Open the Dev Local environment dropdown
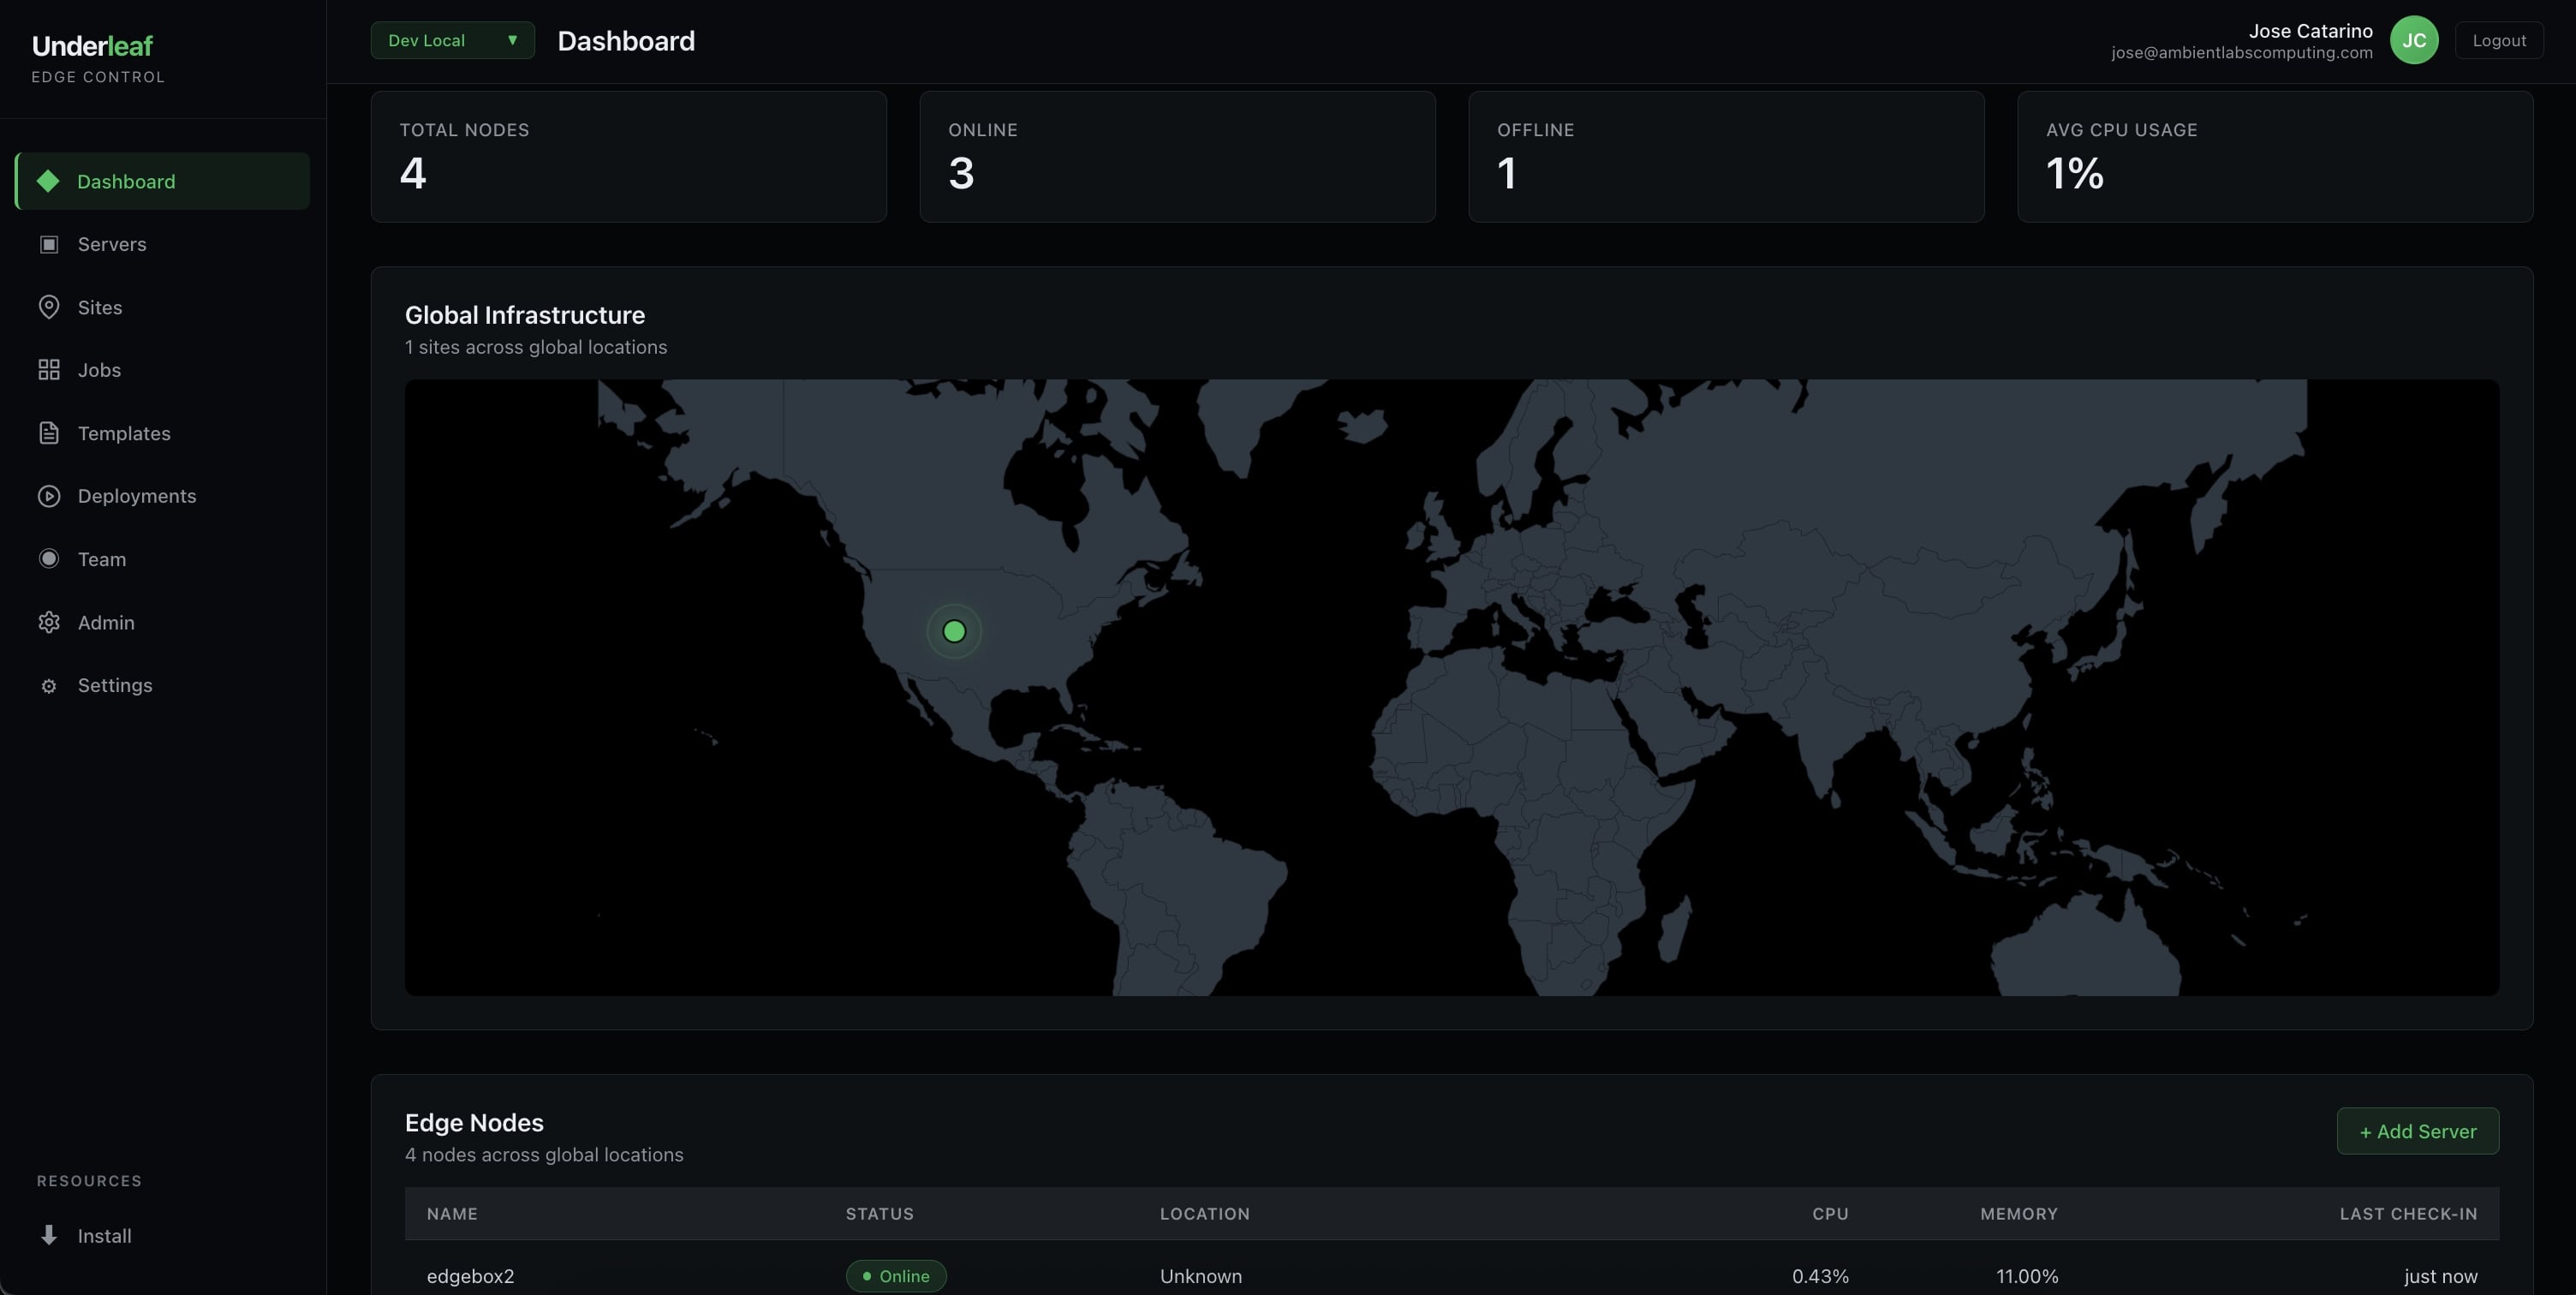The width and height of the screenshot is (2576, 1295). [452, 41]
